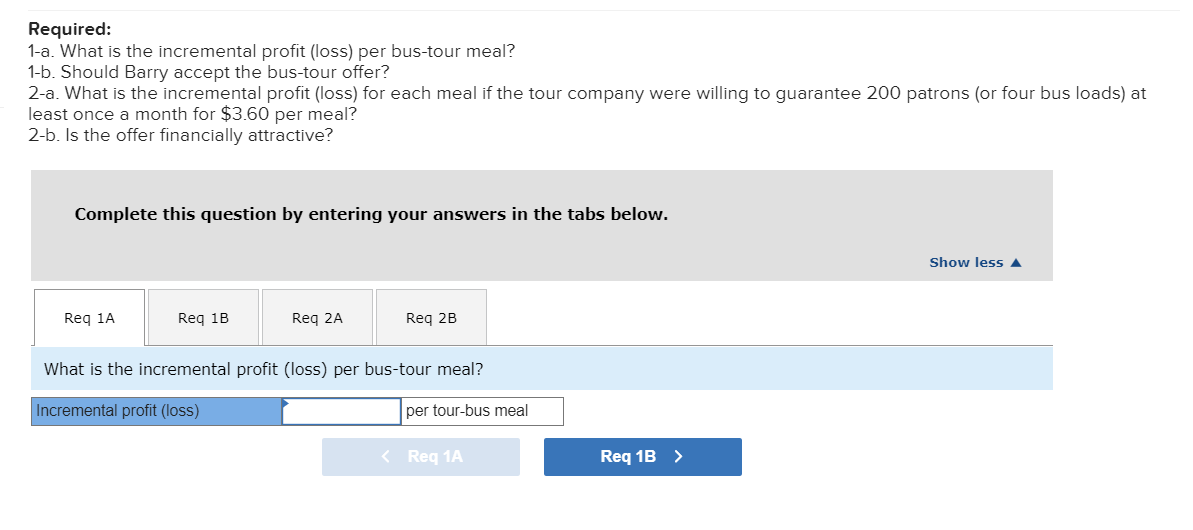The width and height of the screenshot is (1193, 530).
Task: Click the blue corner marker in answer cell
Action: (287, 404)
